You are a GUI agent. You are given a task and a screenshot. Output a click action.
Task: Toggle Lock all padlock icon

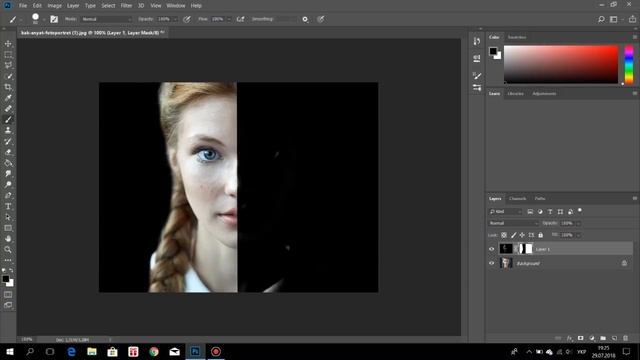540,235
